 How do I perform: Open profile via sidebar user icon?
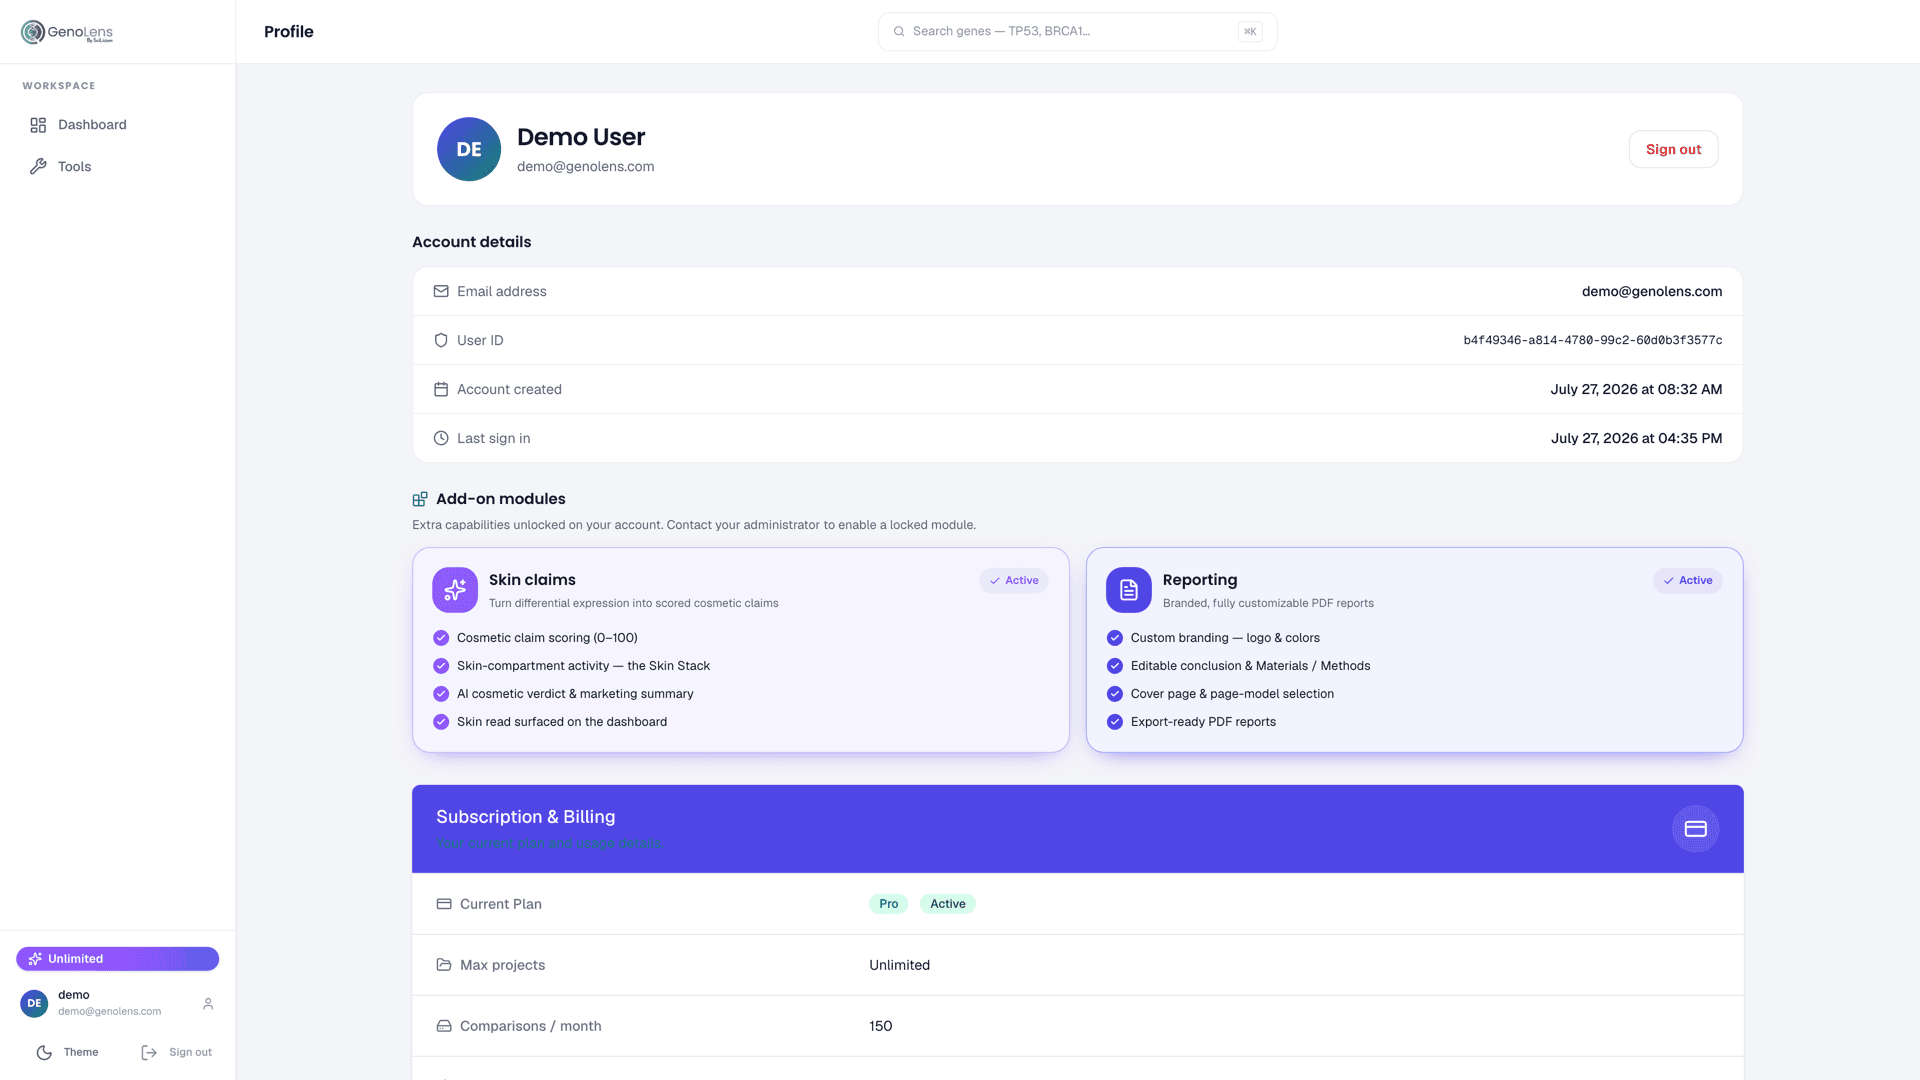(208, 1003)
